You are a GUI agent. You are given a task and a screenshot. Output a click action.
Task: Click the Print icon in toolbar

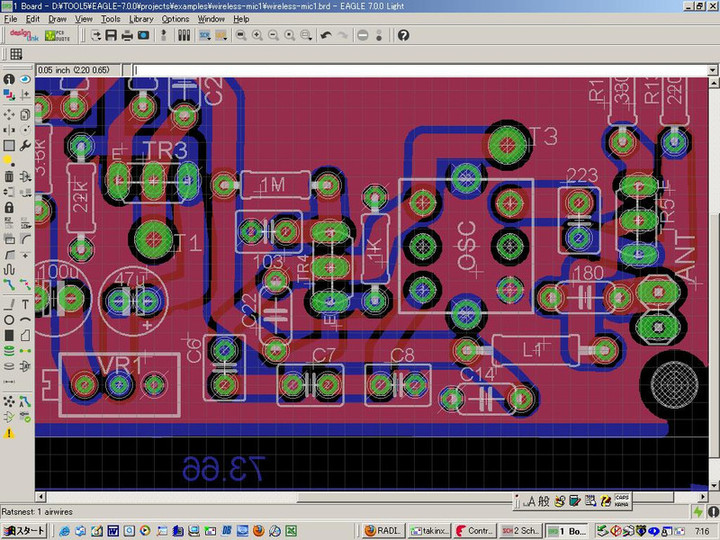tap(127, 35)
